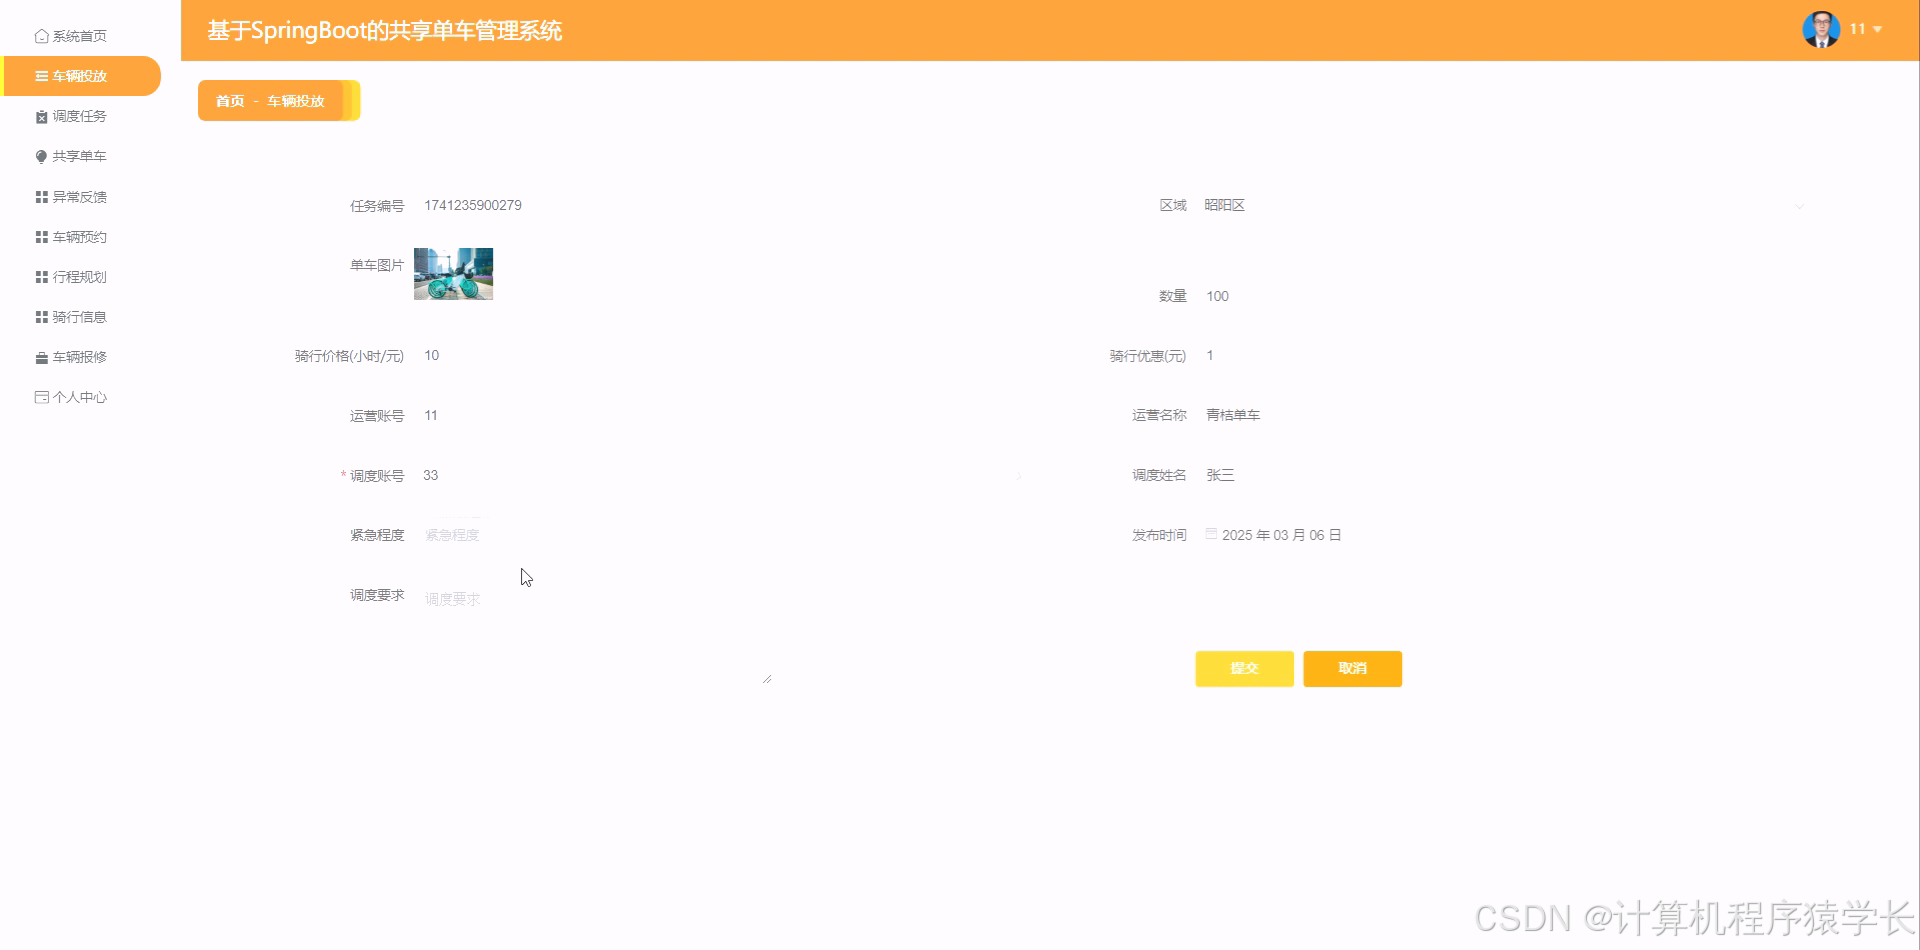Click the calendar icon beside 发布时间
The height and width of the screenshot is (950, 1920).
[x=1210, y=534]
